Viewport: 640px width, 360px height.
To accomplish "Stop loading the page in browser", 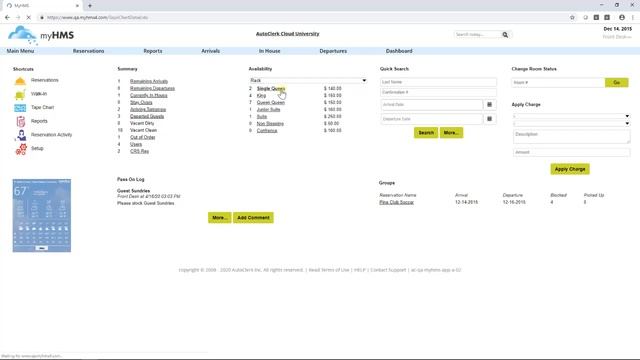I will pyautogui.click(x=29, y=18).
